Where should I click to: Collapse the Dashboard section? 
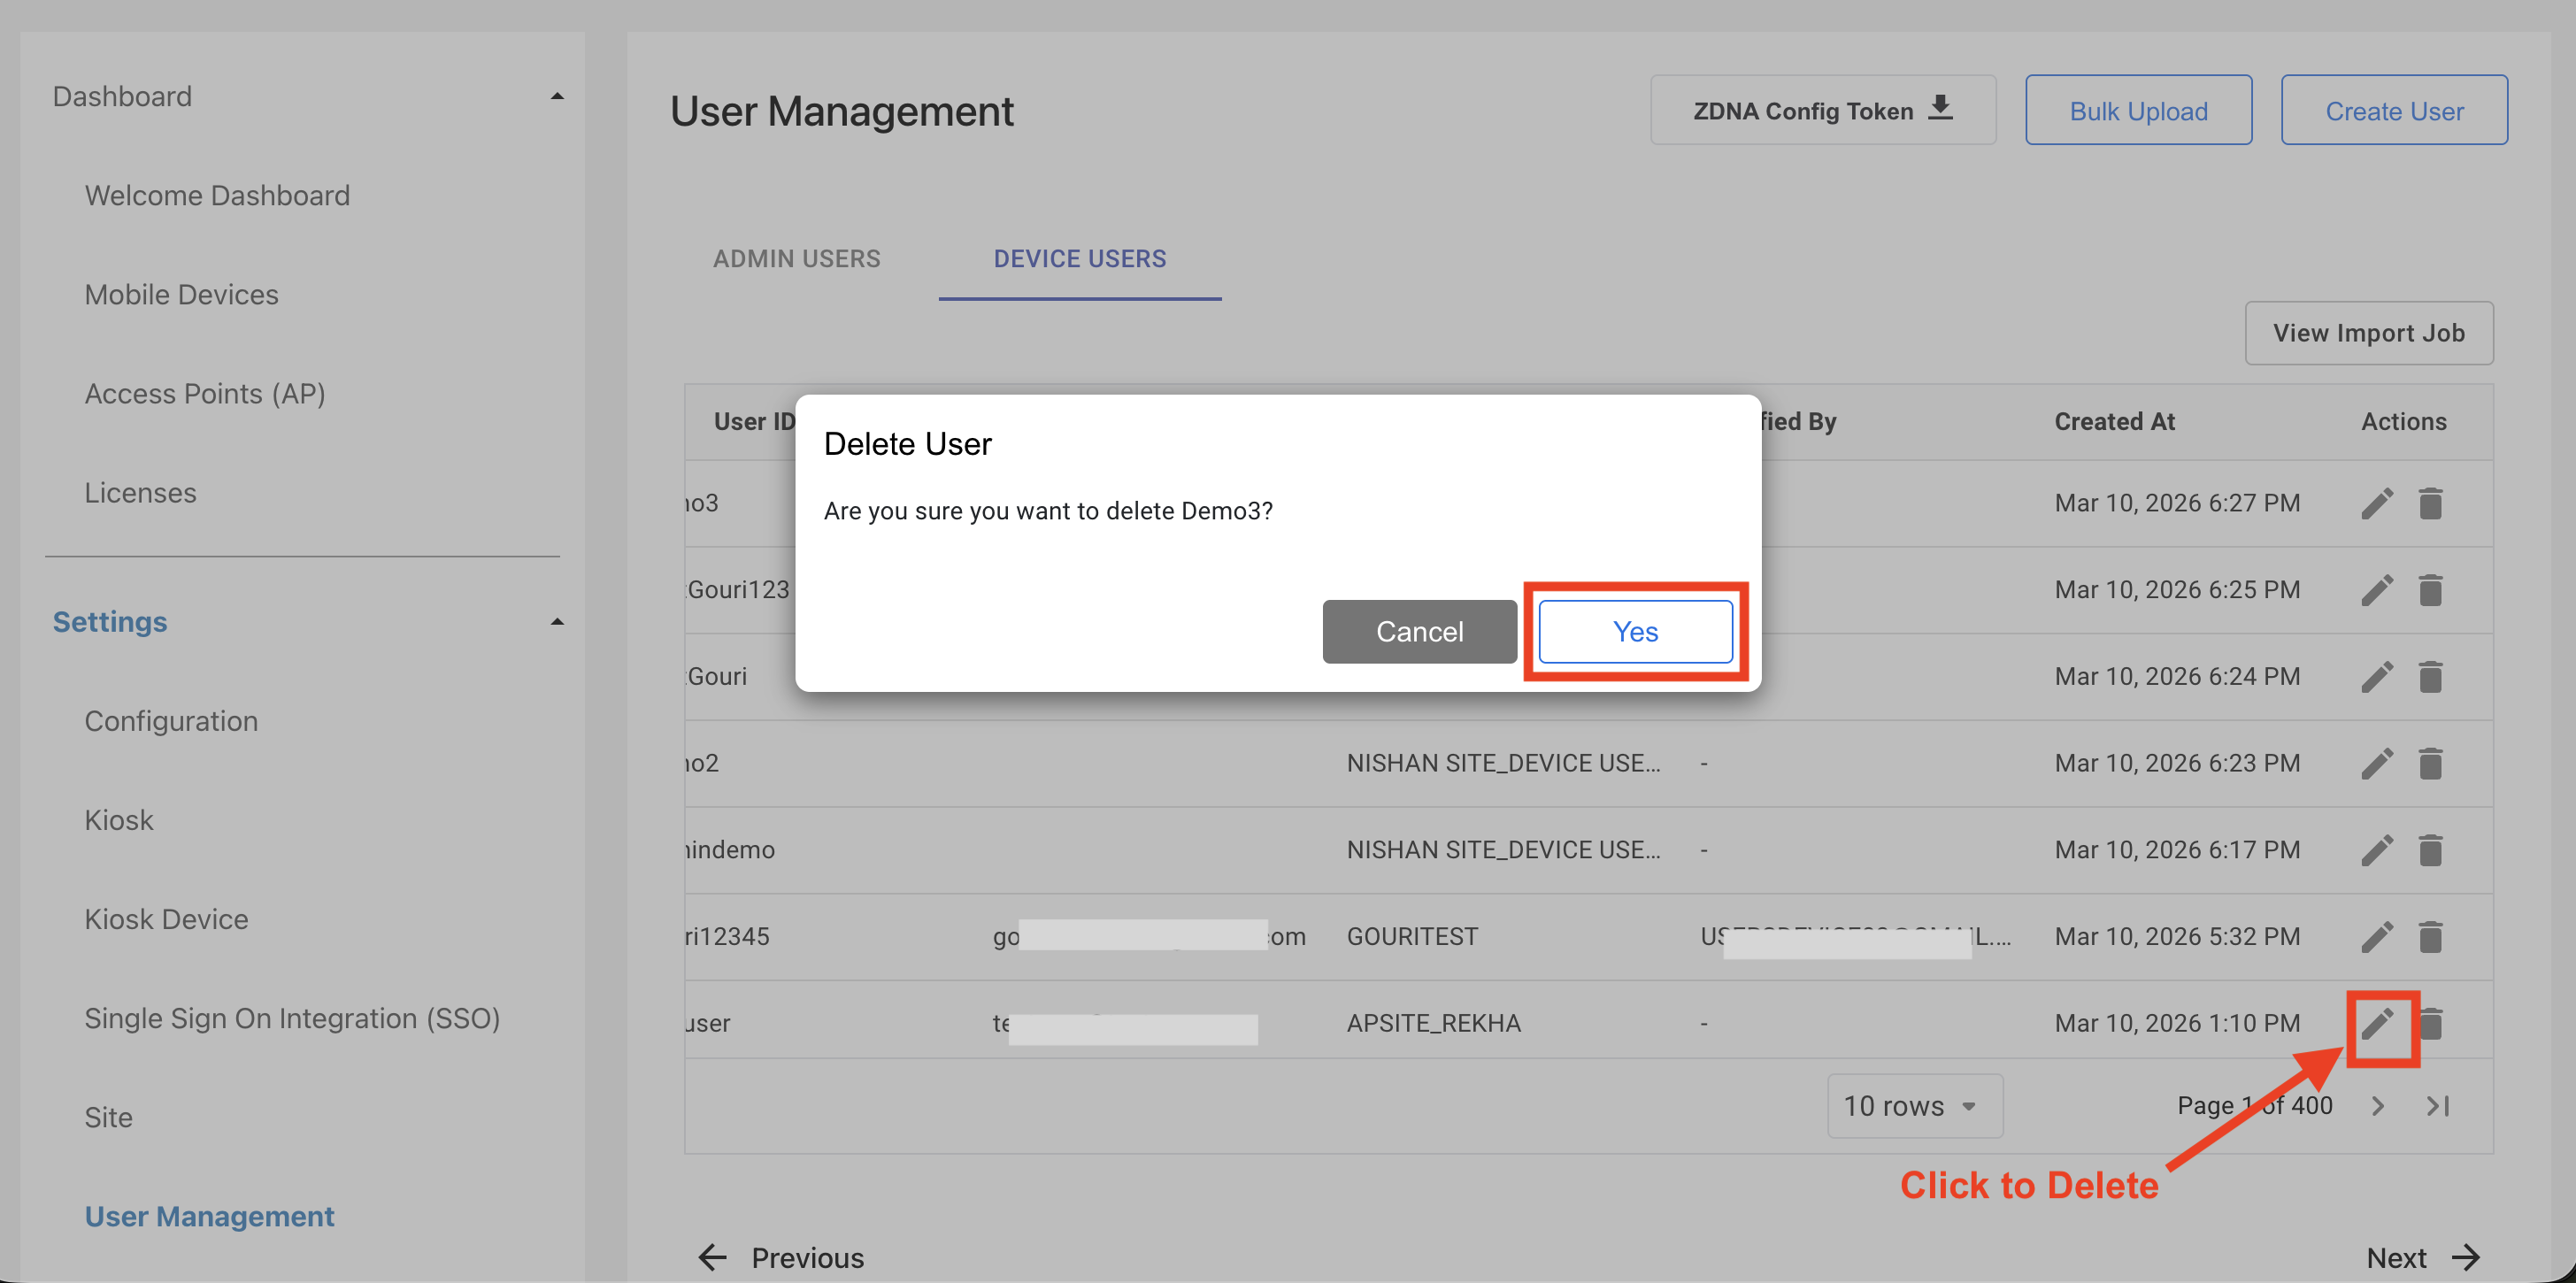click(557, 97)
